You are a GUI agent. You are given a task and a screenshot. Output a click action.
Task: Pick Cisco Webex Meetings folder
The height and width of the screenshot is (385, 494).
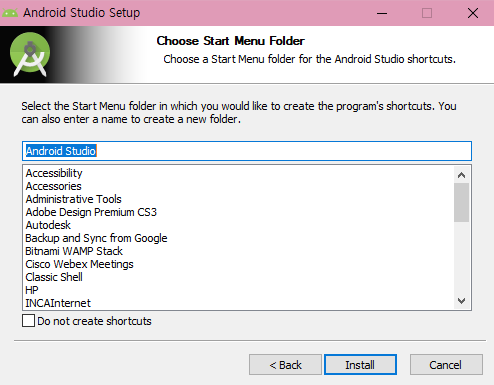click(x=79, y=264)
